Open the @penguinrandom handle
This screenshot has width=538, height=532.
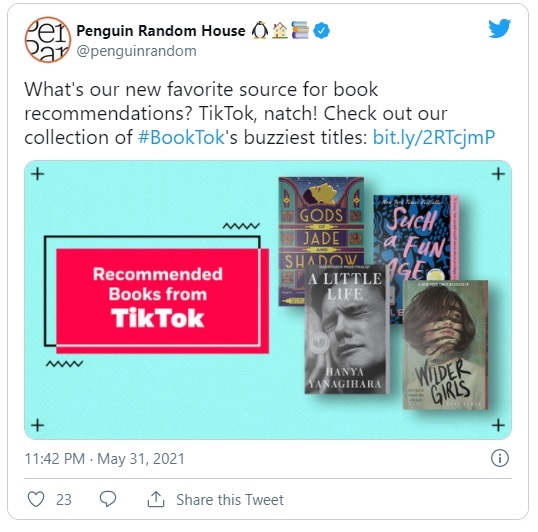[136, 51]
